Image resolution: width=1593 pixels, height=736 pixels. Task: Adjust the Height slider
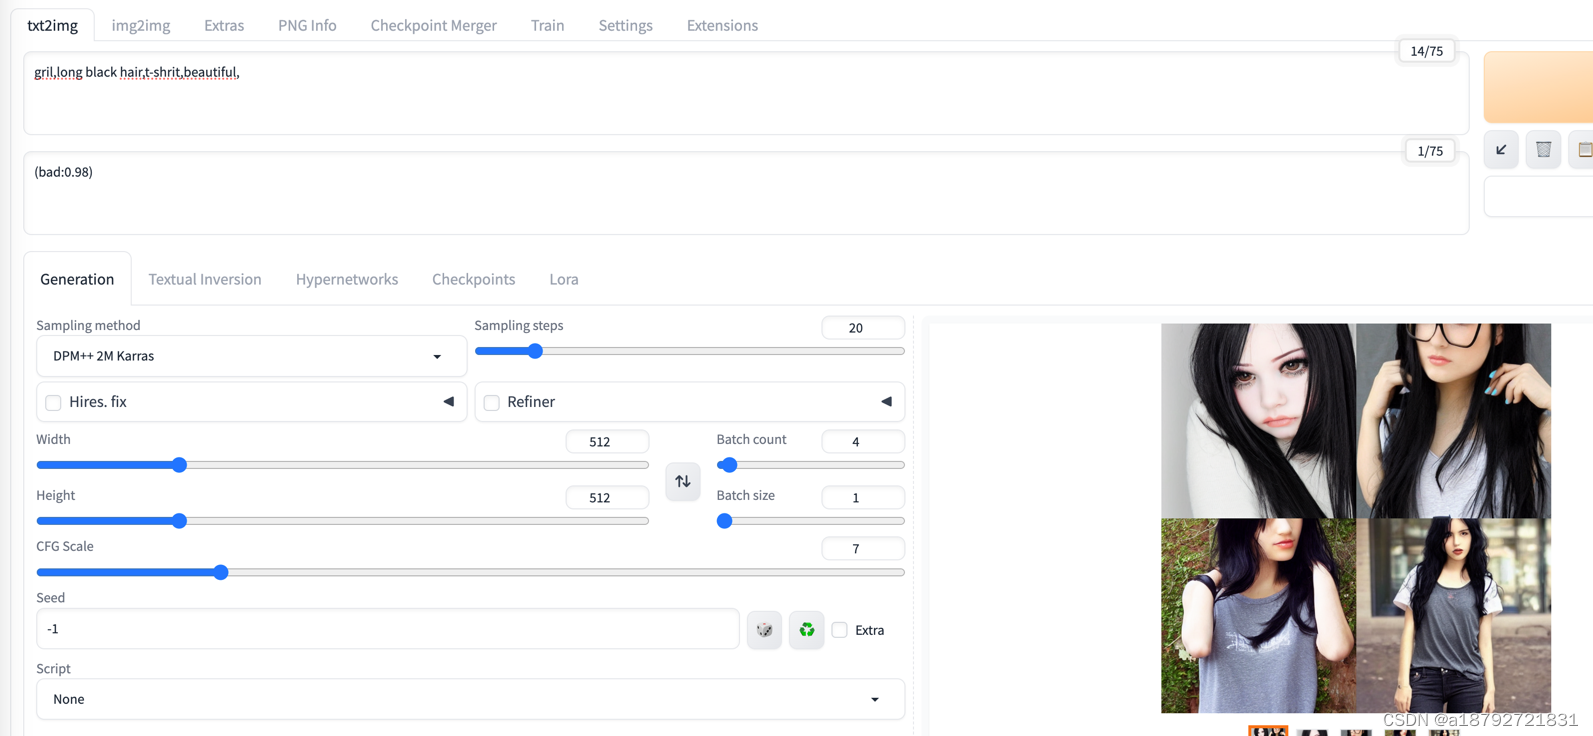pos(342,521)
